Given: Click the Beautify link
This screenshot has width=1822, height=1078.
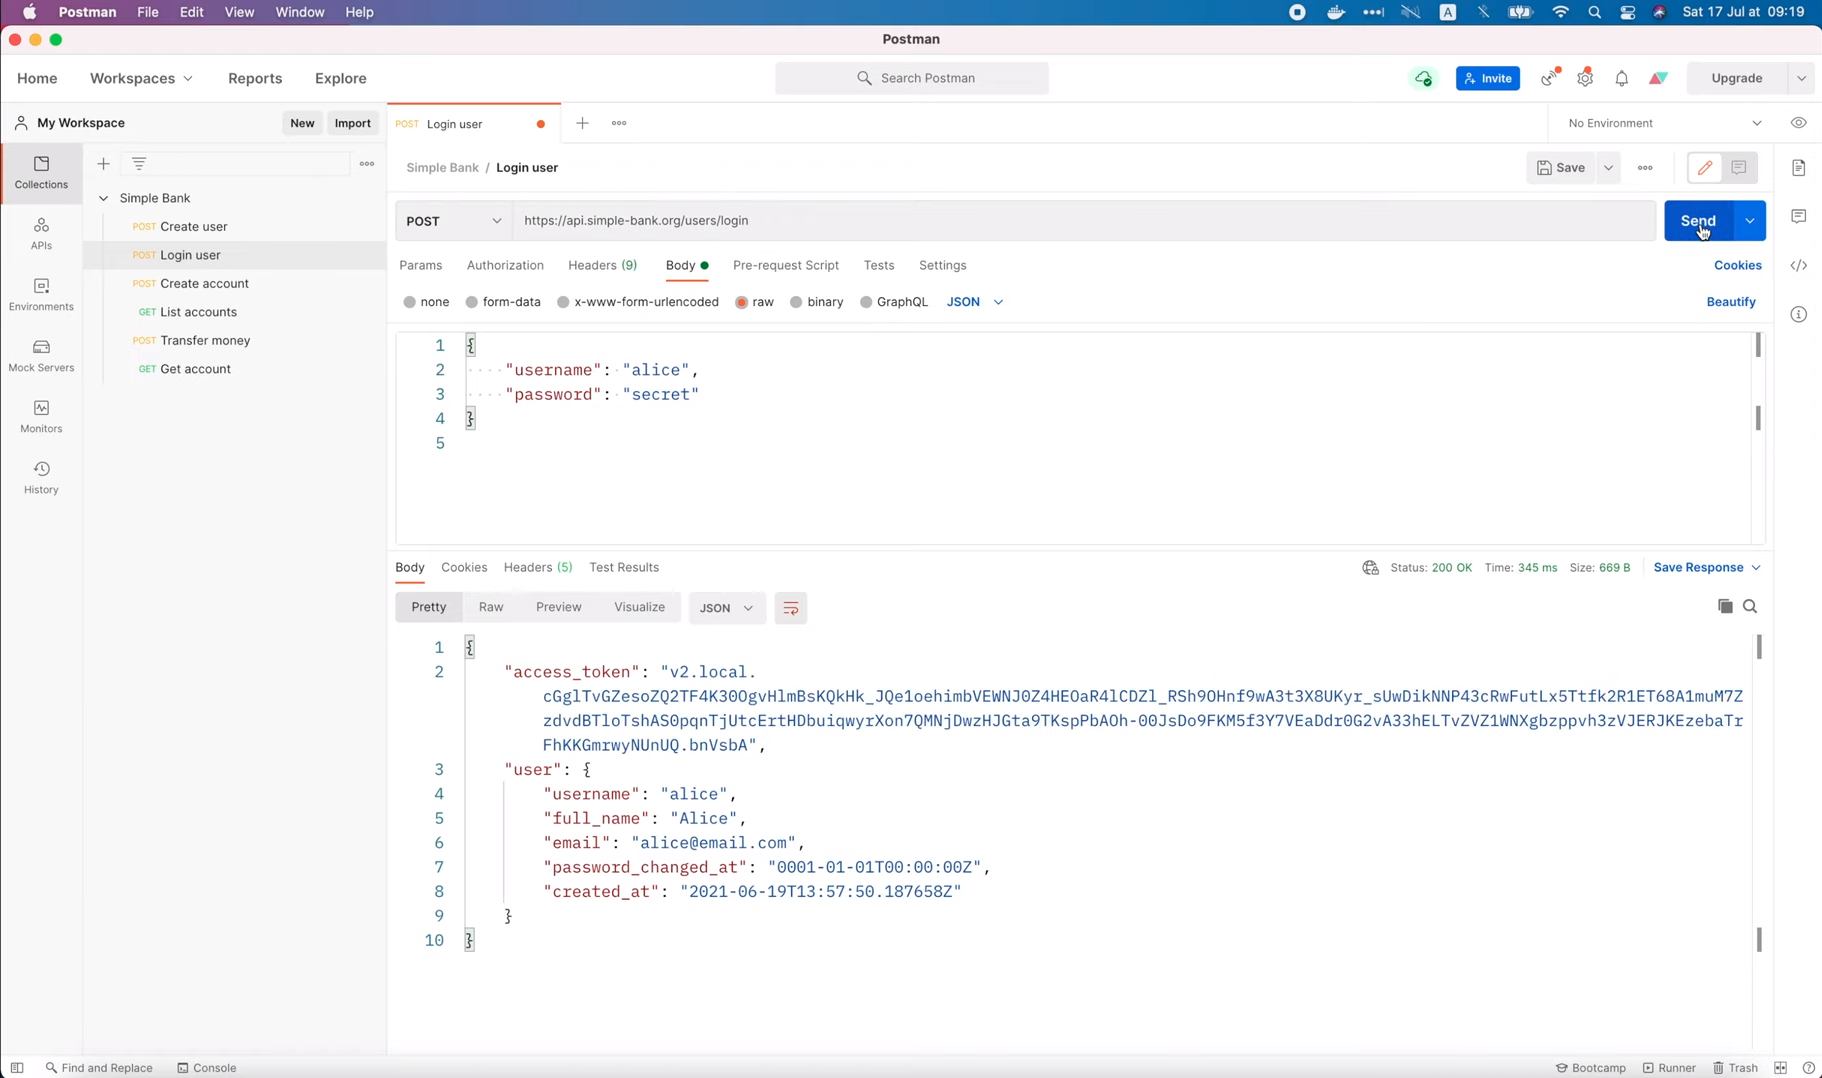Looking at the screenshot, I should coord(1731,302).
